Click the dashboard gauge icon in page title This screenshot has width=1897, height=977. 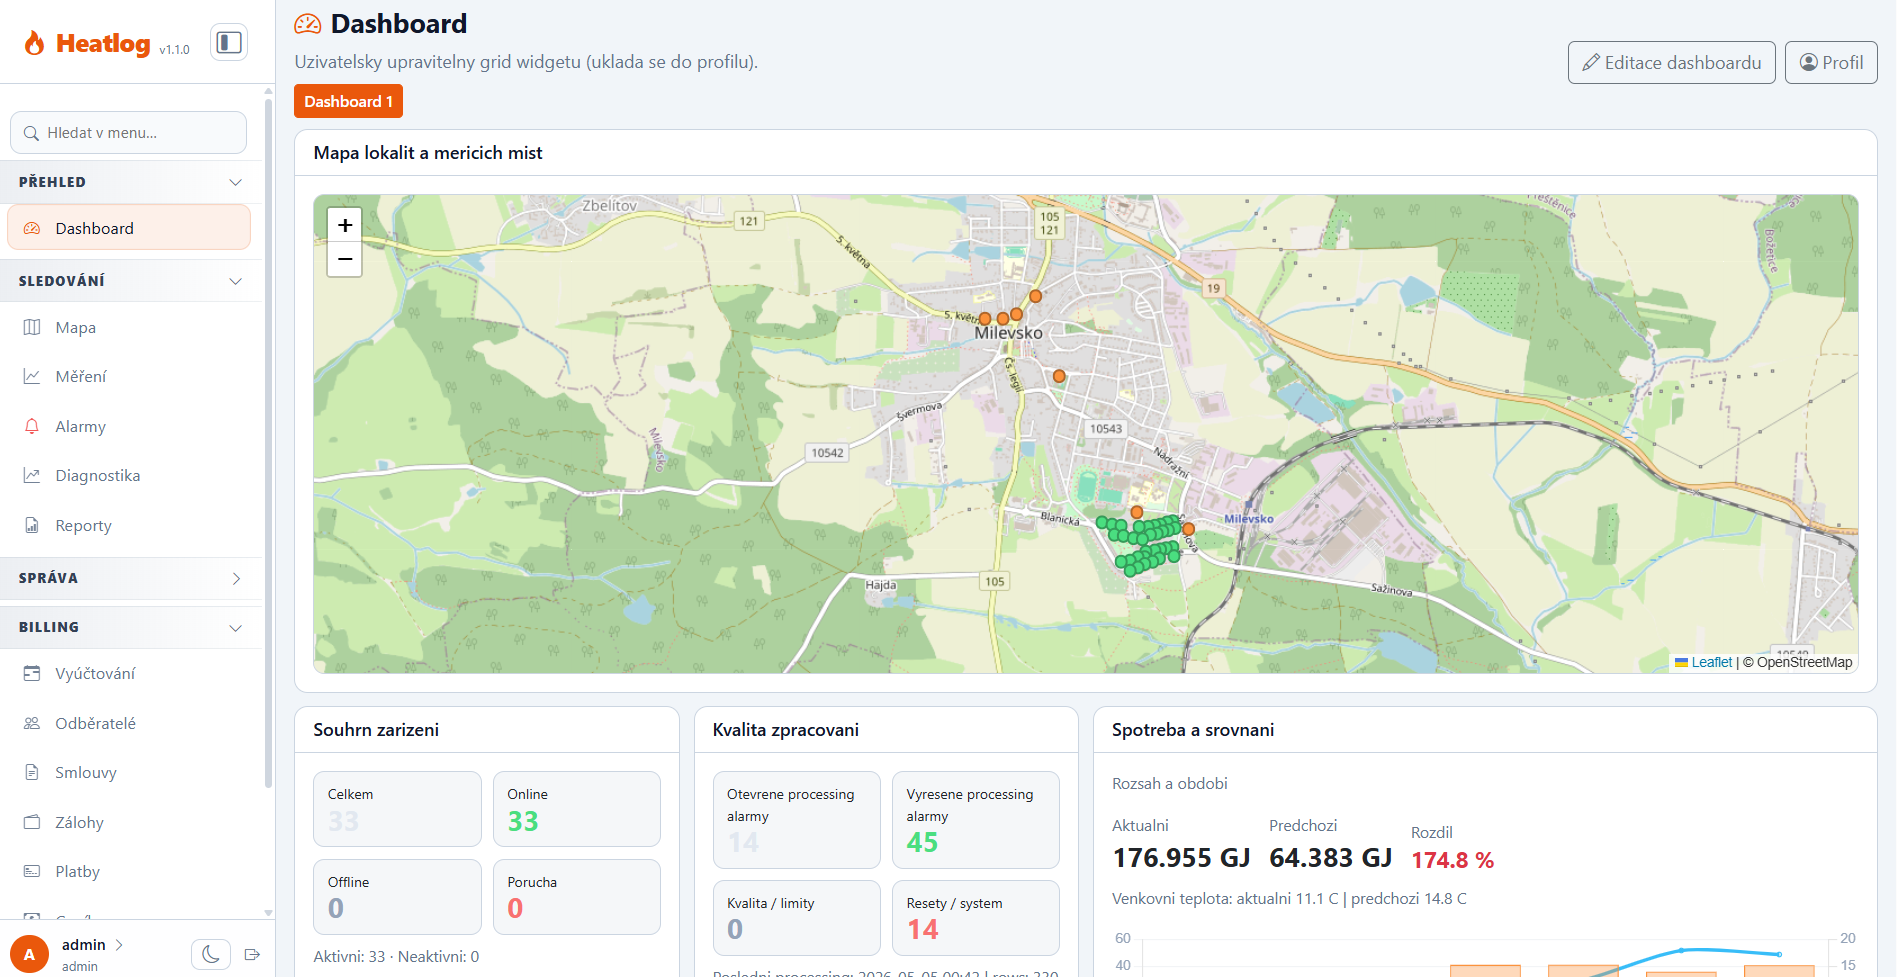[x=308, y=24]
